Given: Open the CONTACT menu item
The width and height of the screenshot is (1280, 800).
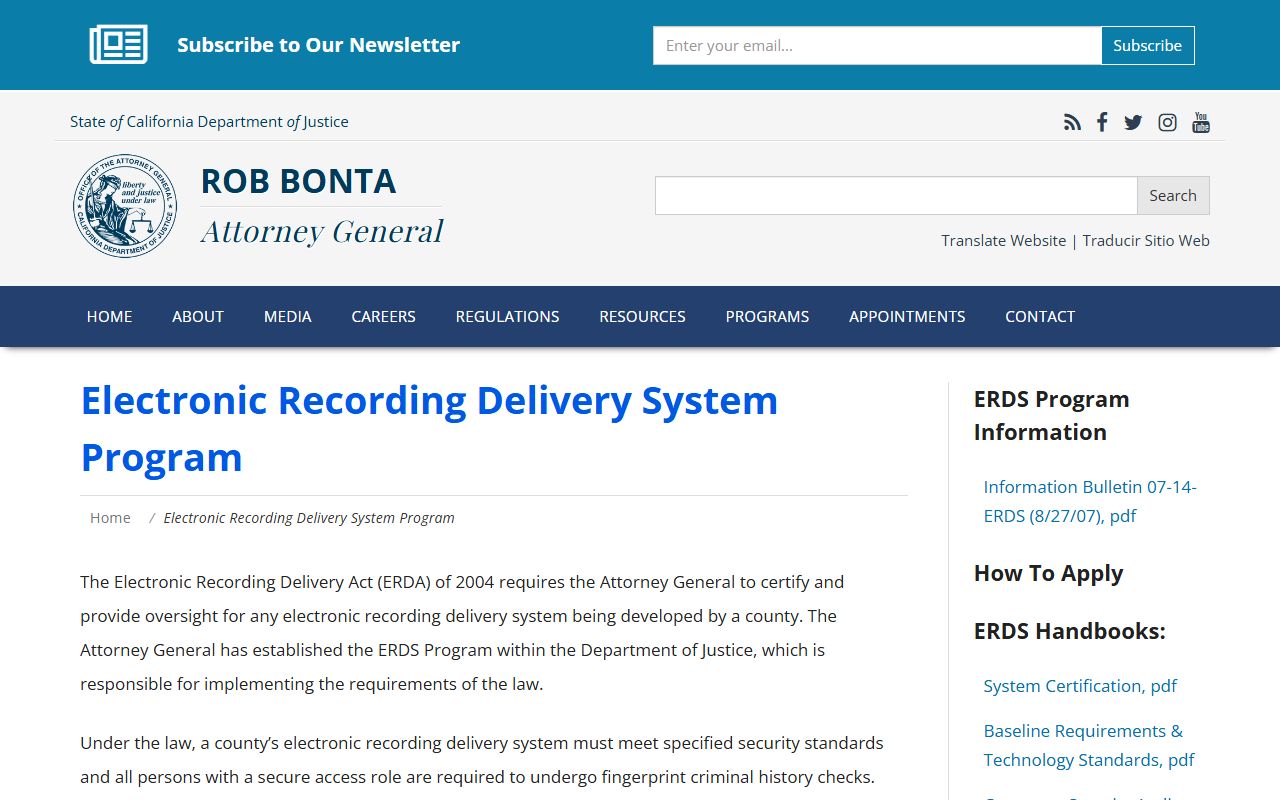Looking at the screenshot, I should [x=1040, y=316].
